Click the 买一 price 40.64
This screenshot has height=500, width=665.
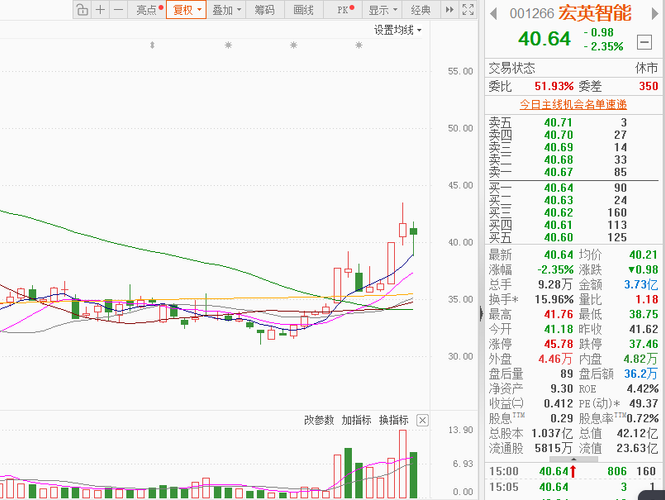point(558,188)
